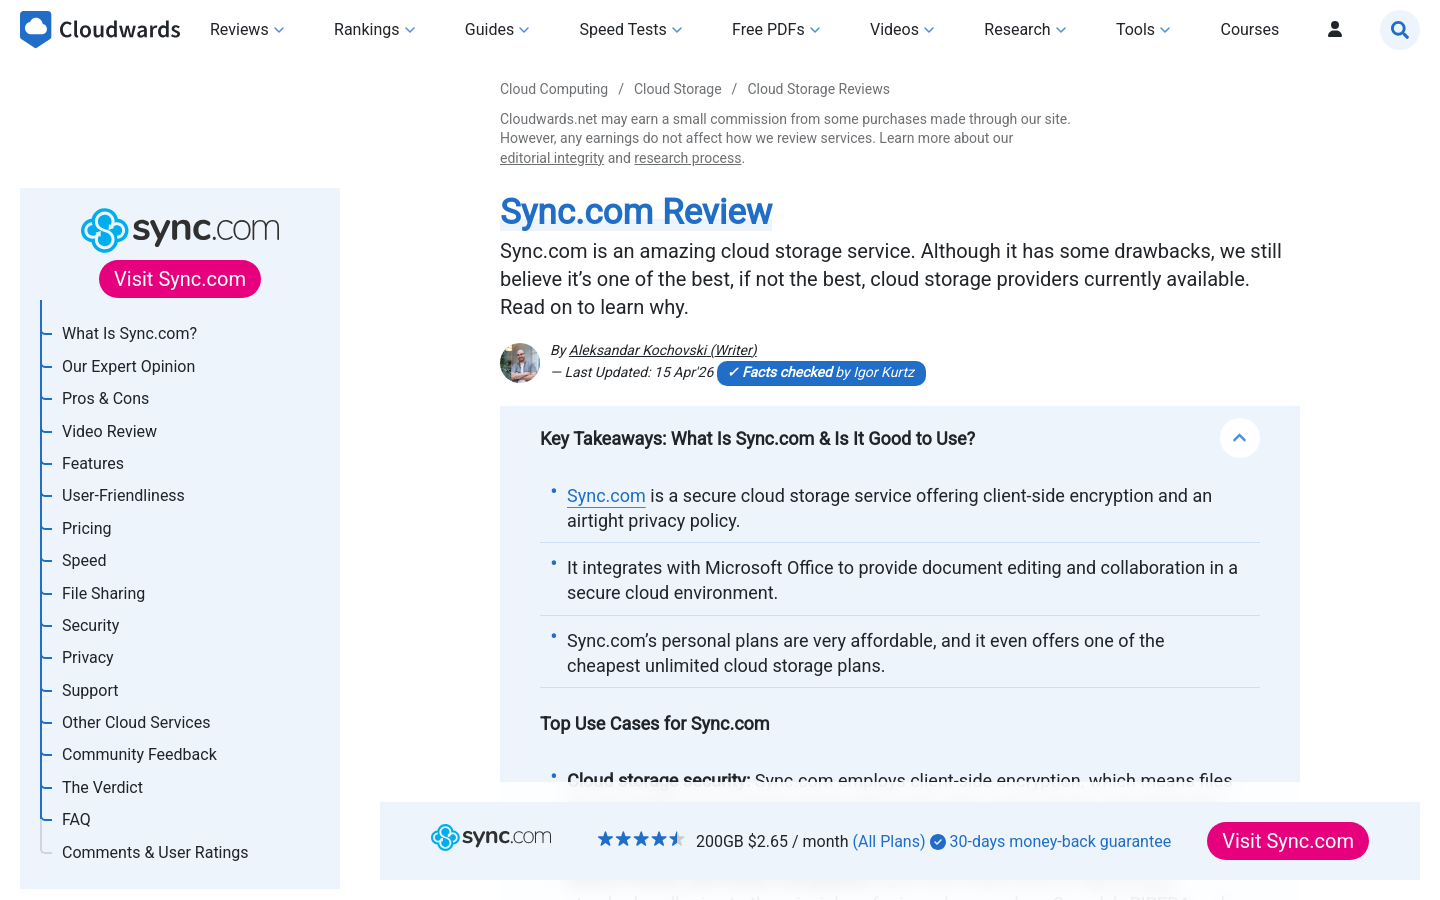
Task: Go to Comments & User Ratings
Action: pos(155,852)
